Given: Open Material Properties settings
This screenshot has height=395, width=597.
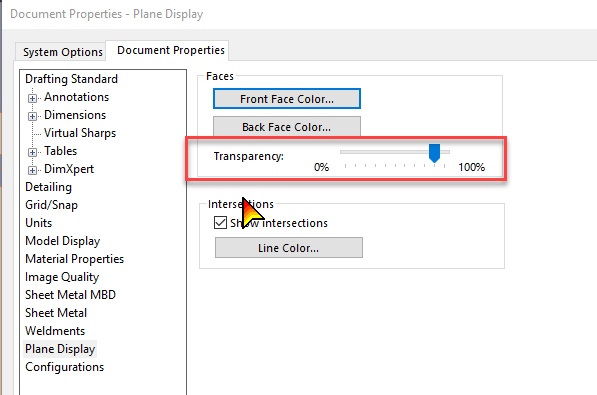Looking at the screenshot, I should point(75,259).
